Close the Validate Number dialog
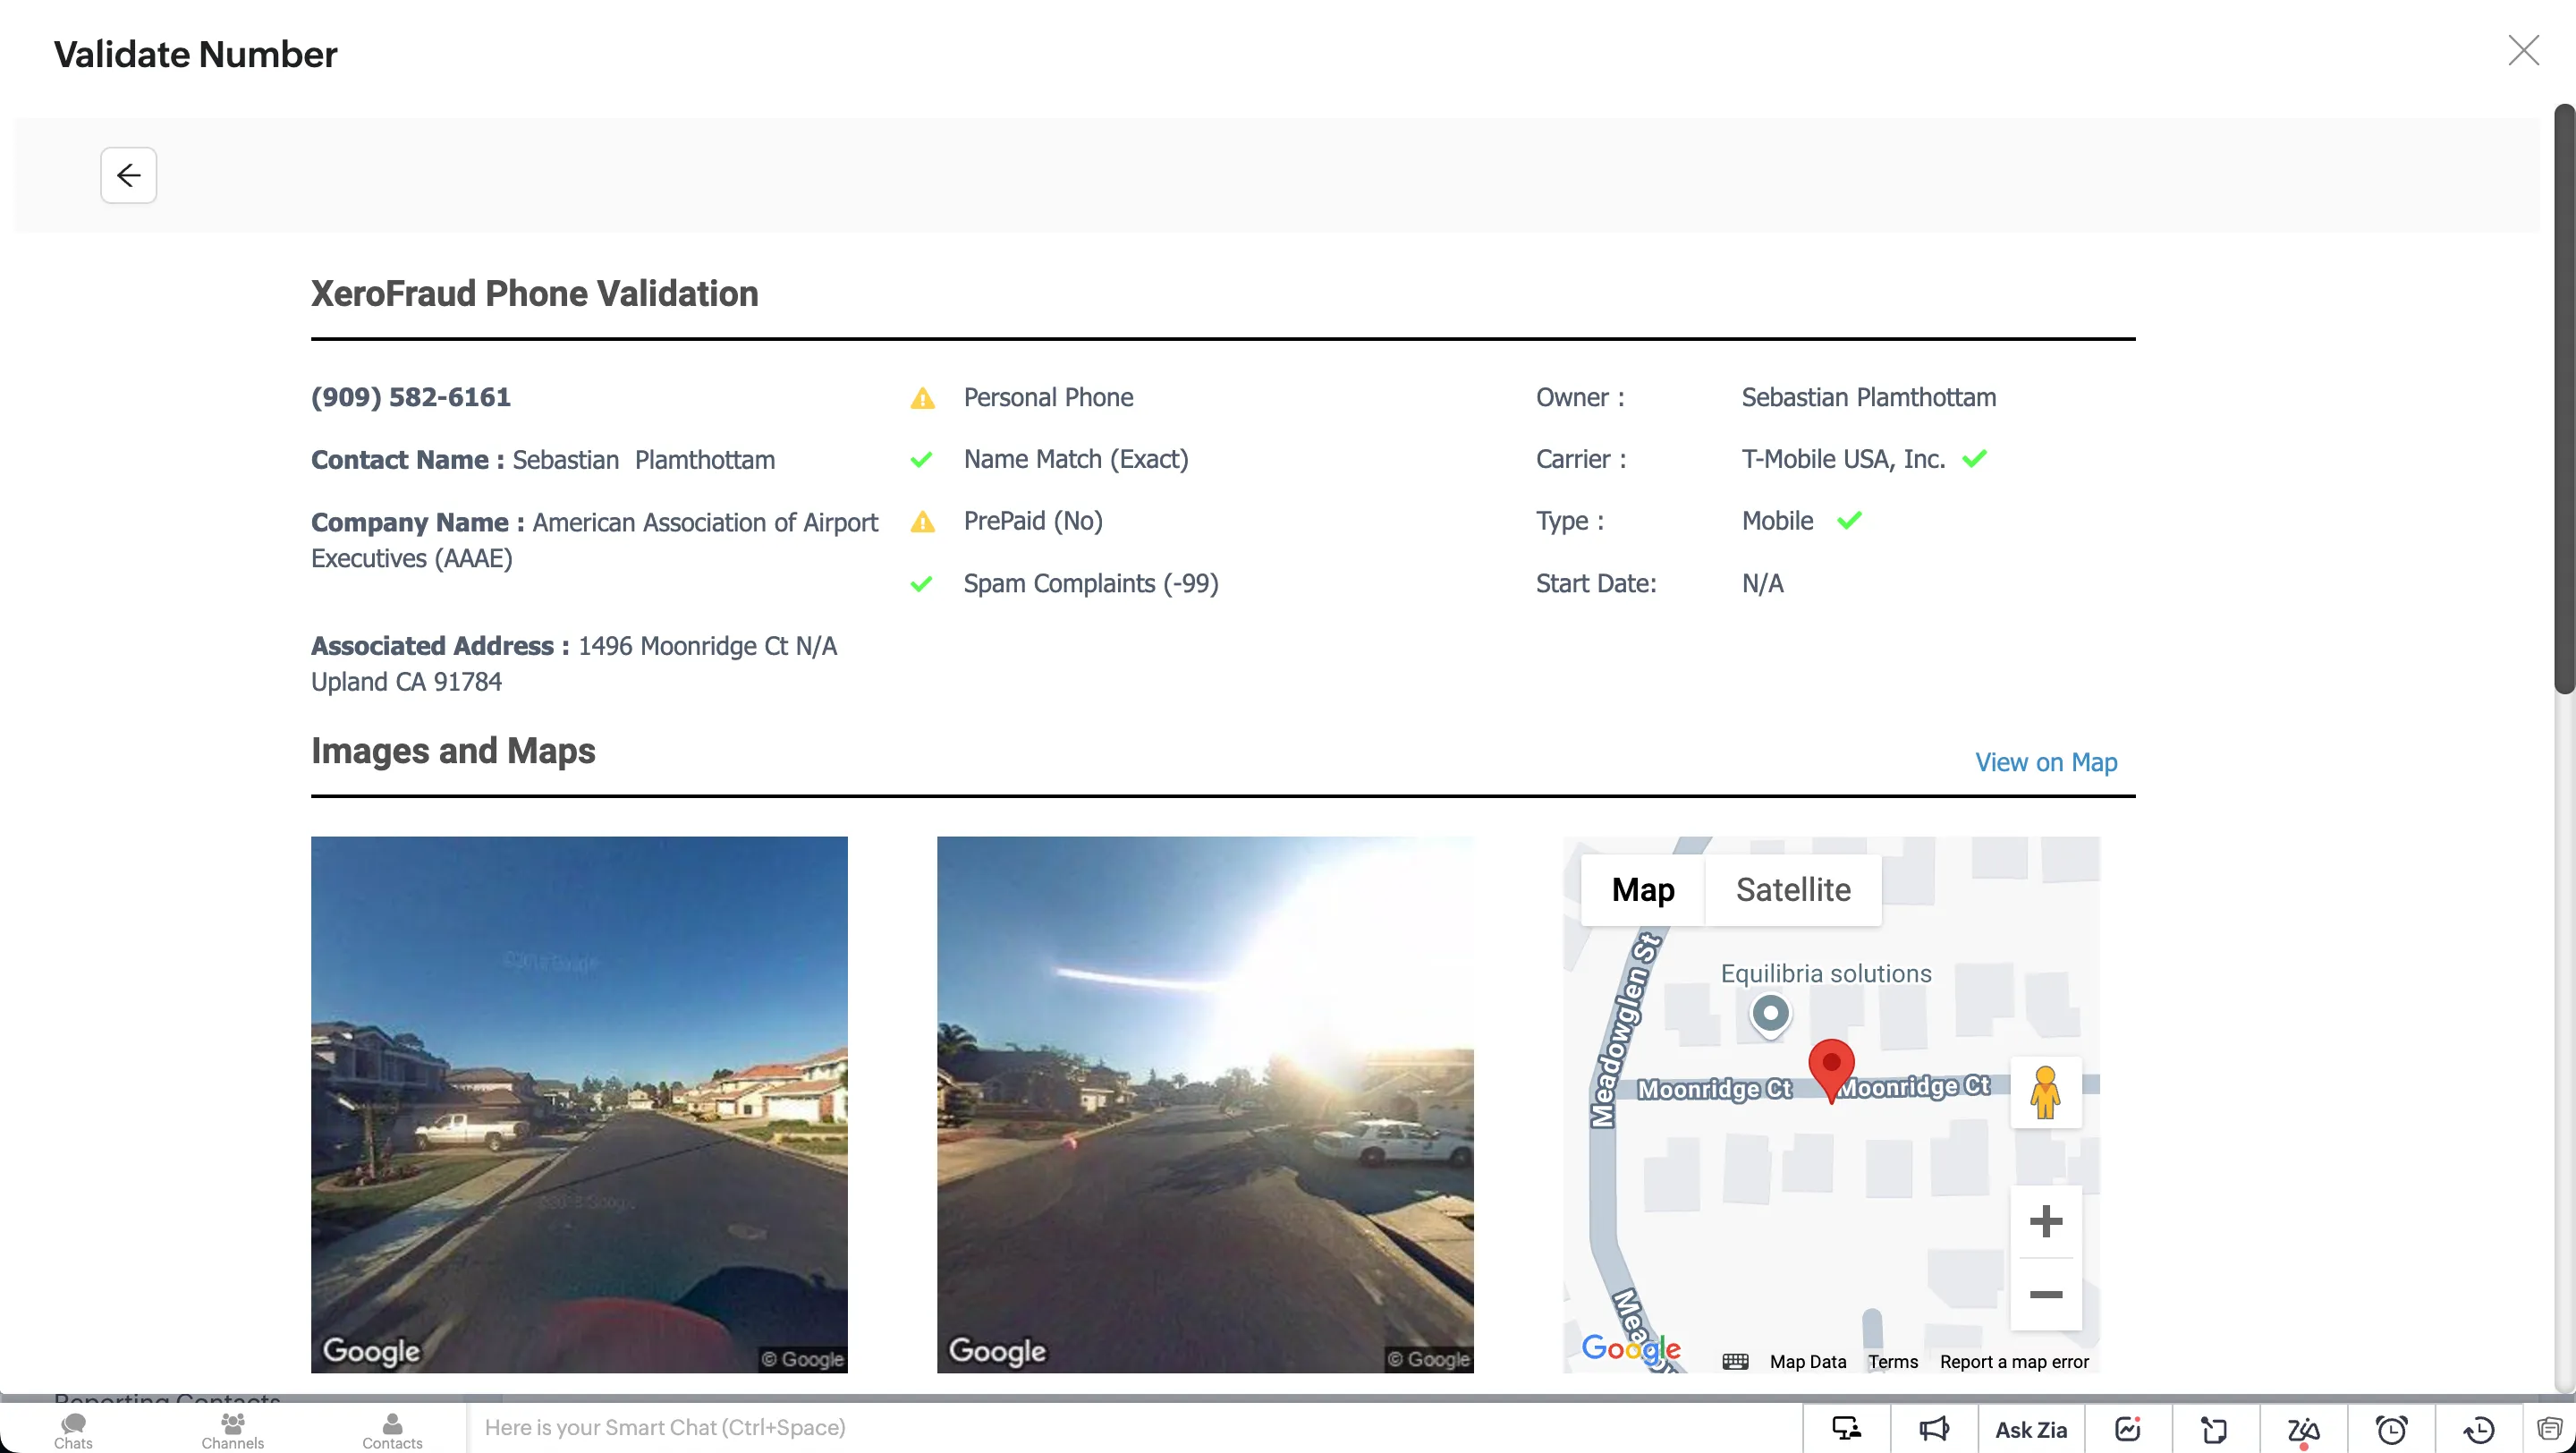The height and width of the screenshot is (1453, 2576). click(2523, 50)
